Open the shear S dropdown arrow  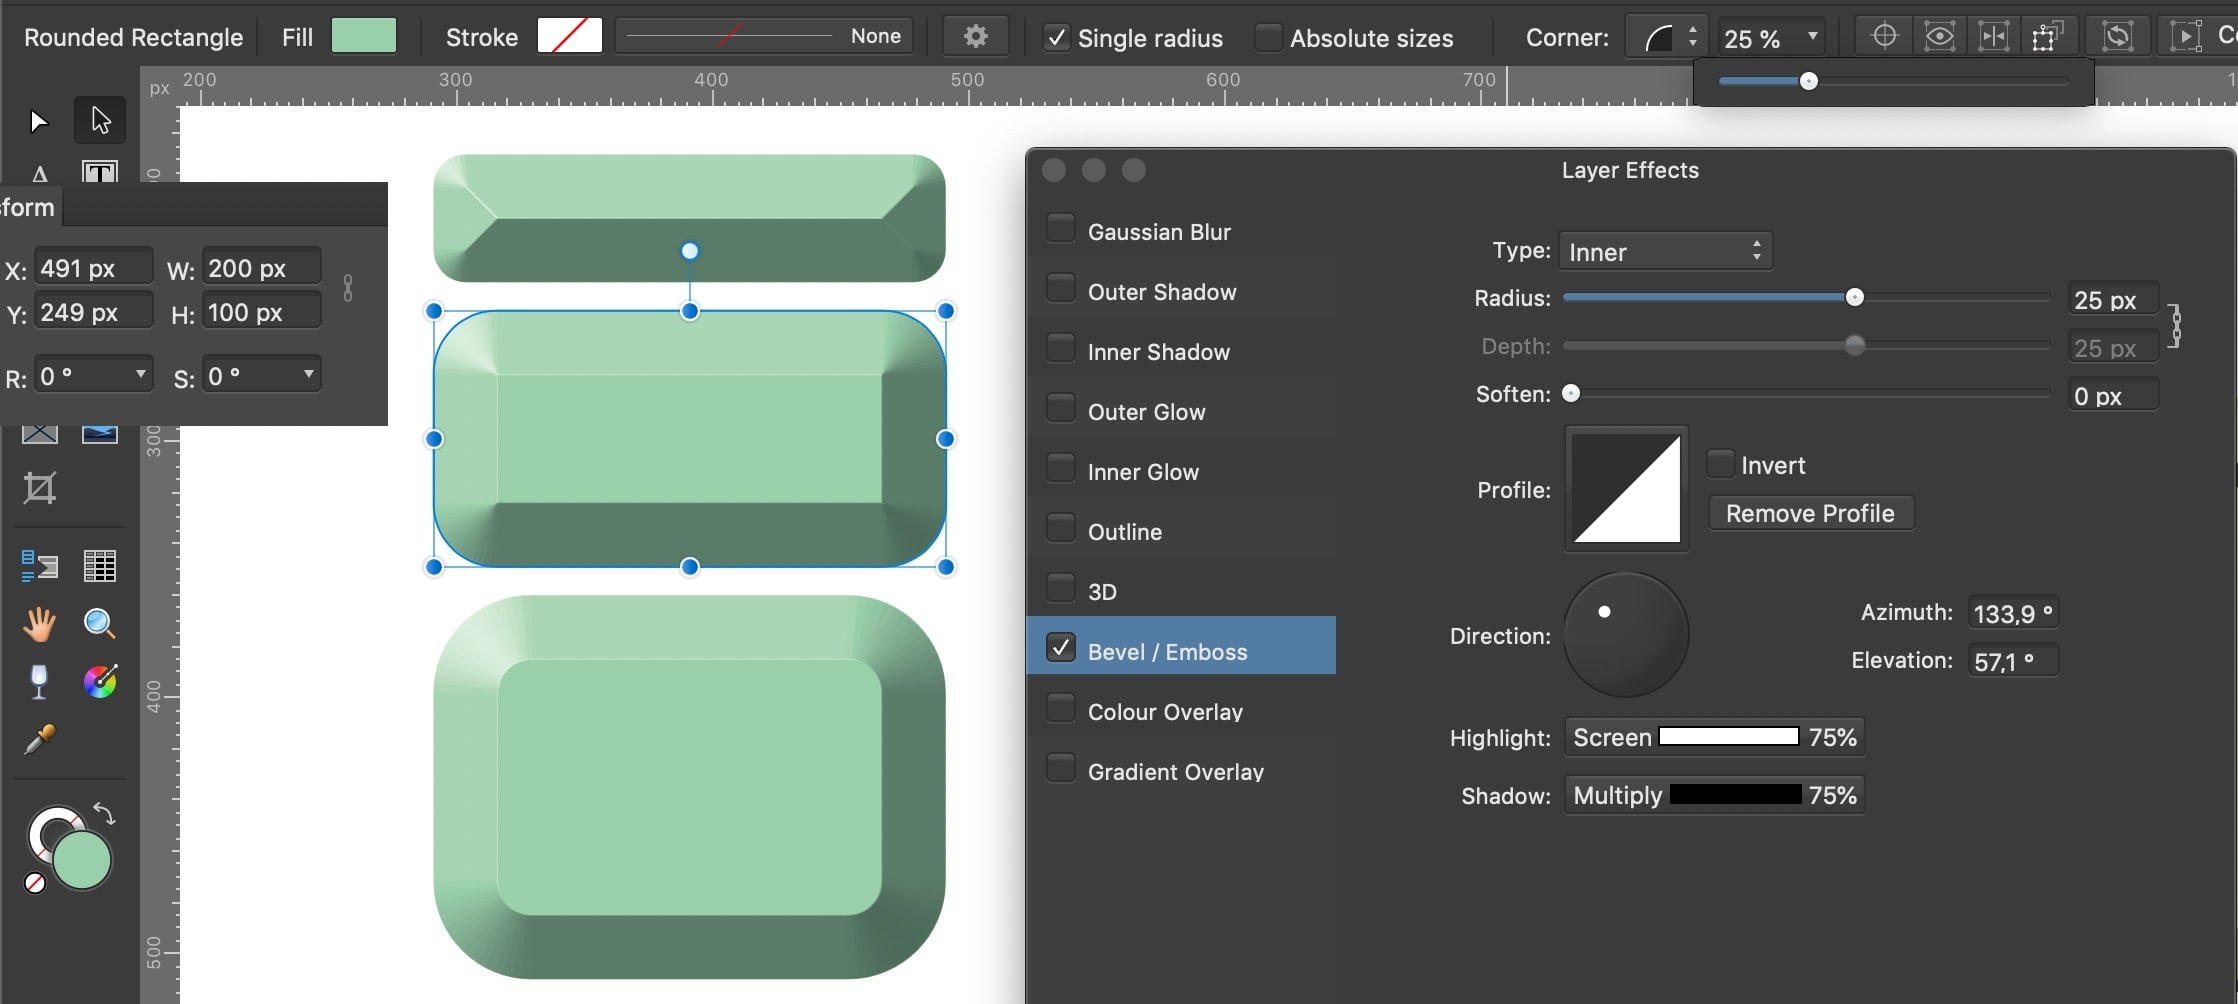(x=309, y=374)
